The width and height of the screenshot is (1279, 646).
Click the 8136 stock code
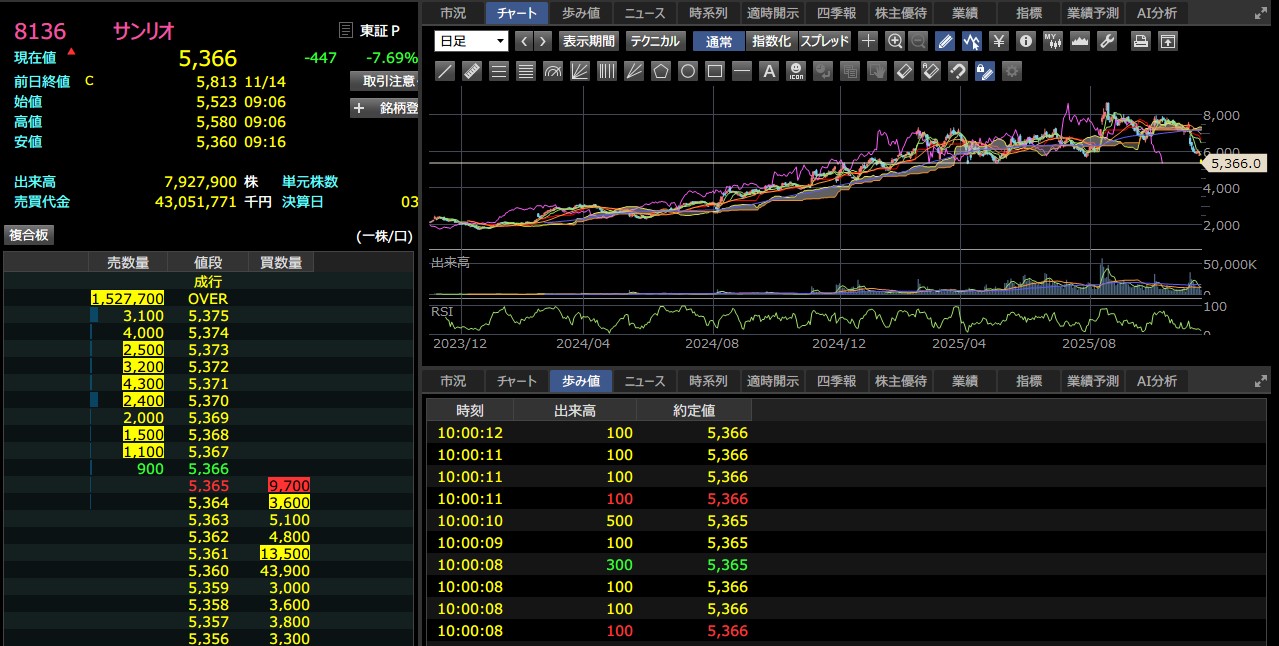click(40, 30)
